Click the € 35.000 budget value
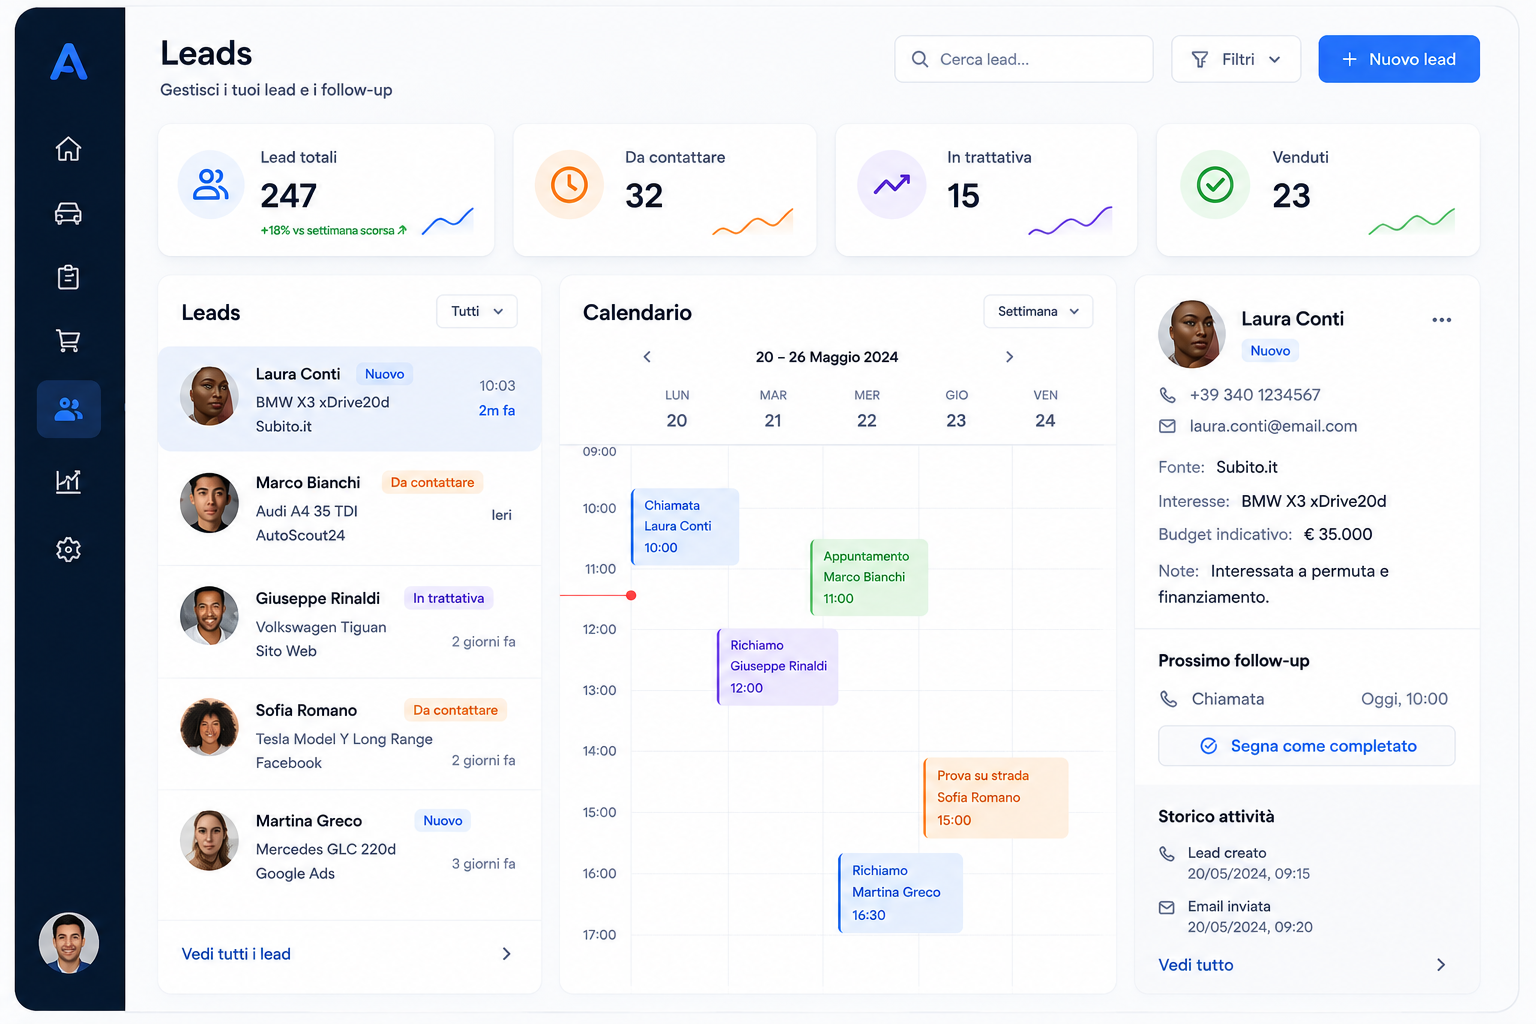The height and width of the screenshot is (1024, 1536). coord(1338,534)
